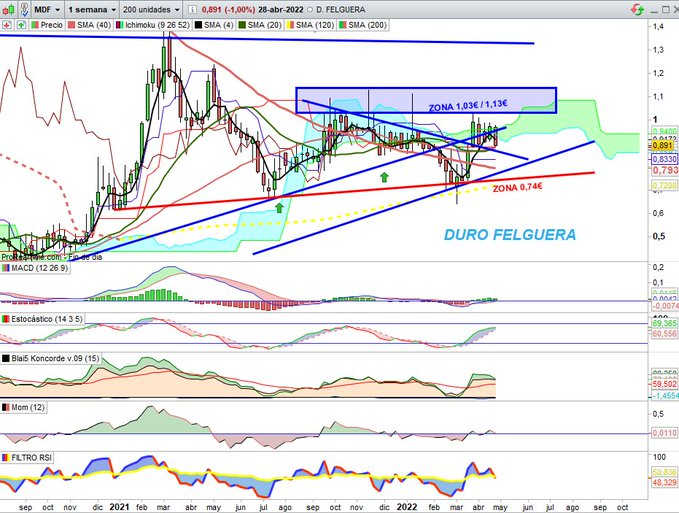Open SMA (4) indicator settings

218,25
